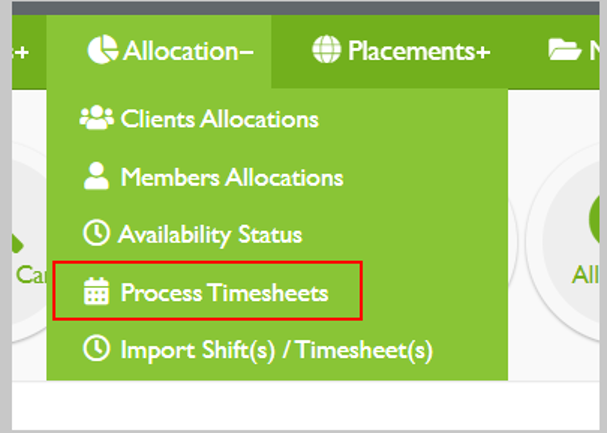Expand Placements menu via its plus sign
Screen dimensions: 608x434
(x=483, y=50)
